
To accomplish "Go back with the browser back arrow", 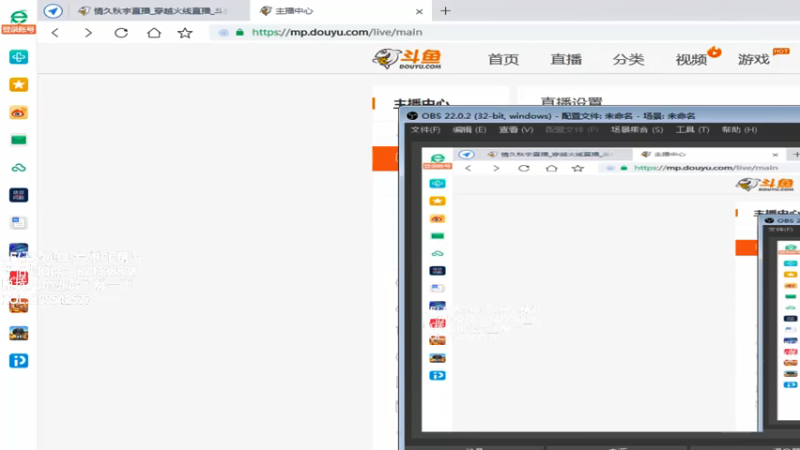I will pyautogui.click(x=55, y=33).
